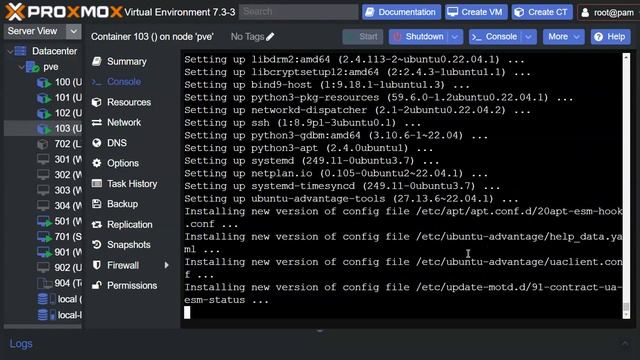Open the More actions dropdown

pyautogui.click(x=563, y=37)
